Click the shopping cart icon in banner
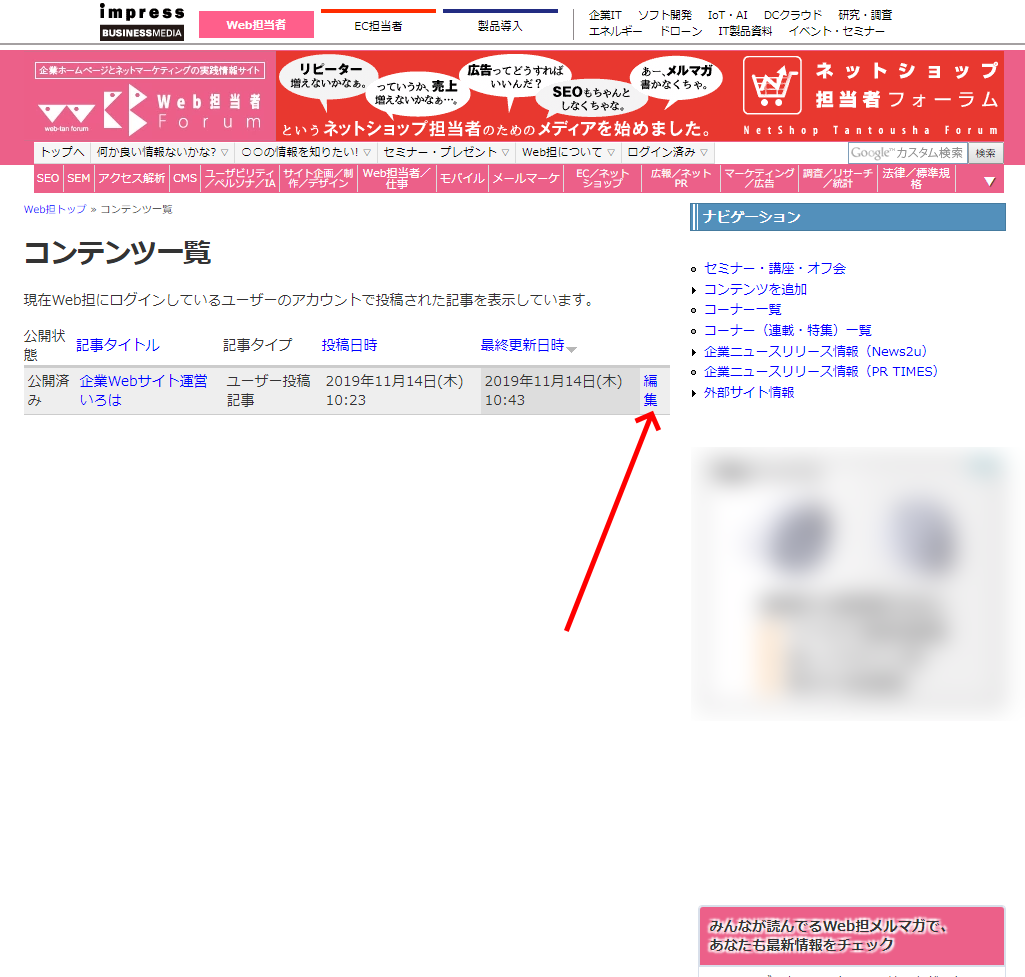 pyautogui.click(x=772, y=86)
